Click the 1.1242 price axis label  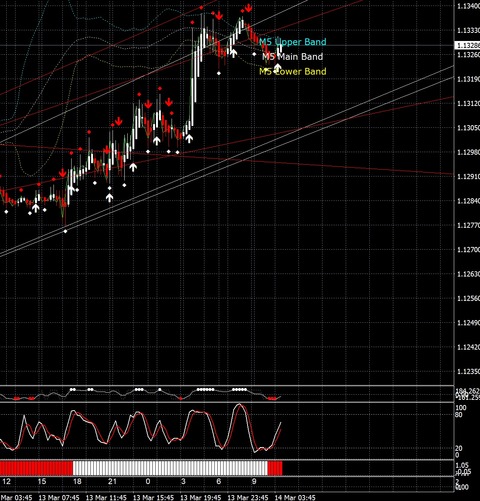[x=468, y=347]
